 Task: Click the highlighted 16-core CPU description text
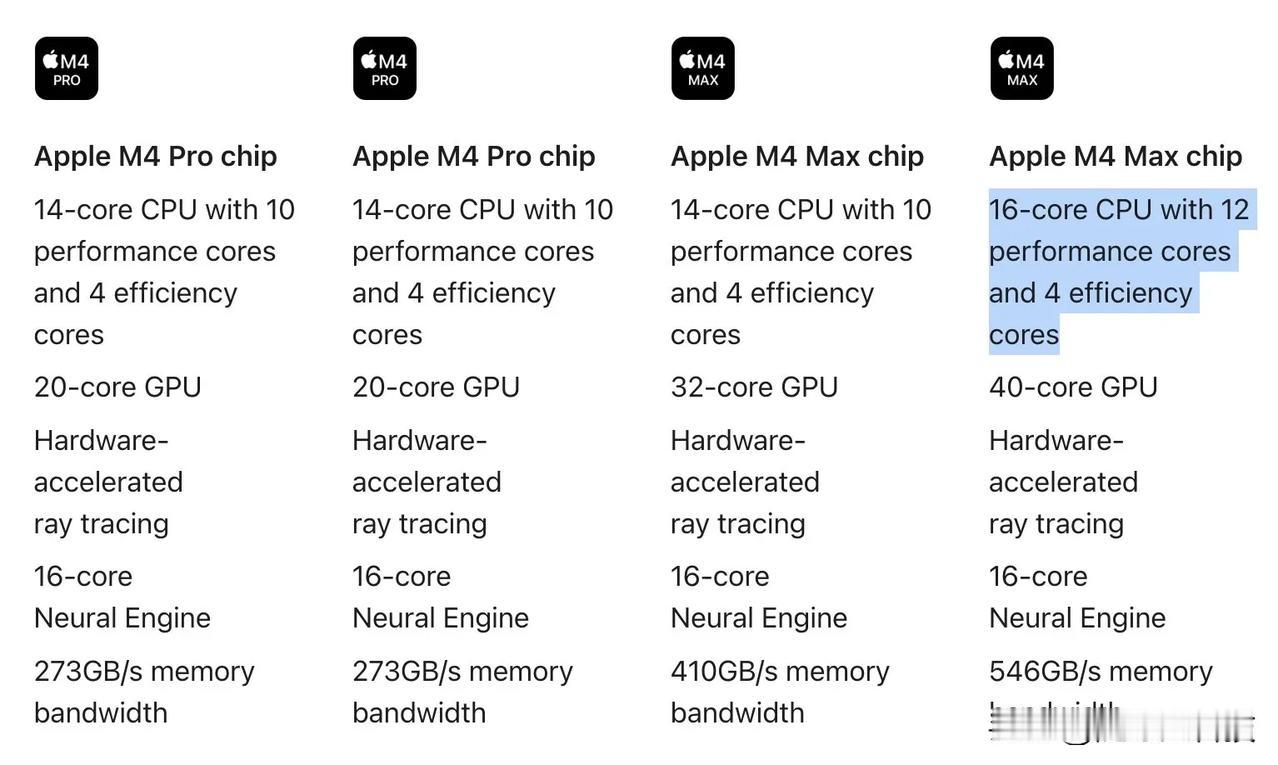[1118, 271]
